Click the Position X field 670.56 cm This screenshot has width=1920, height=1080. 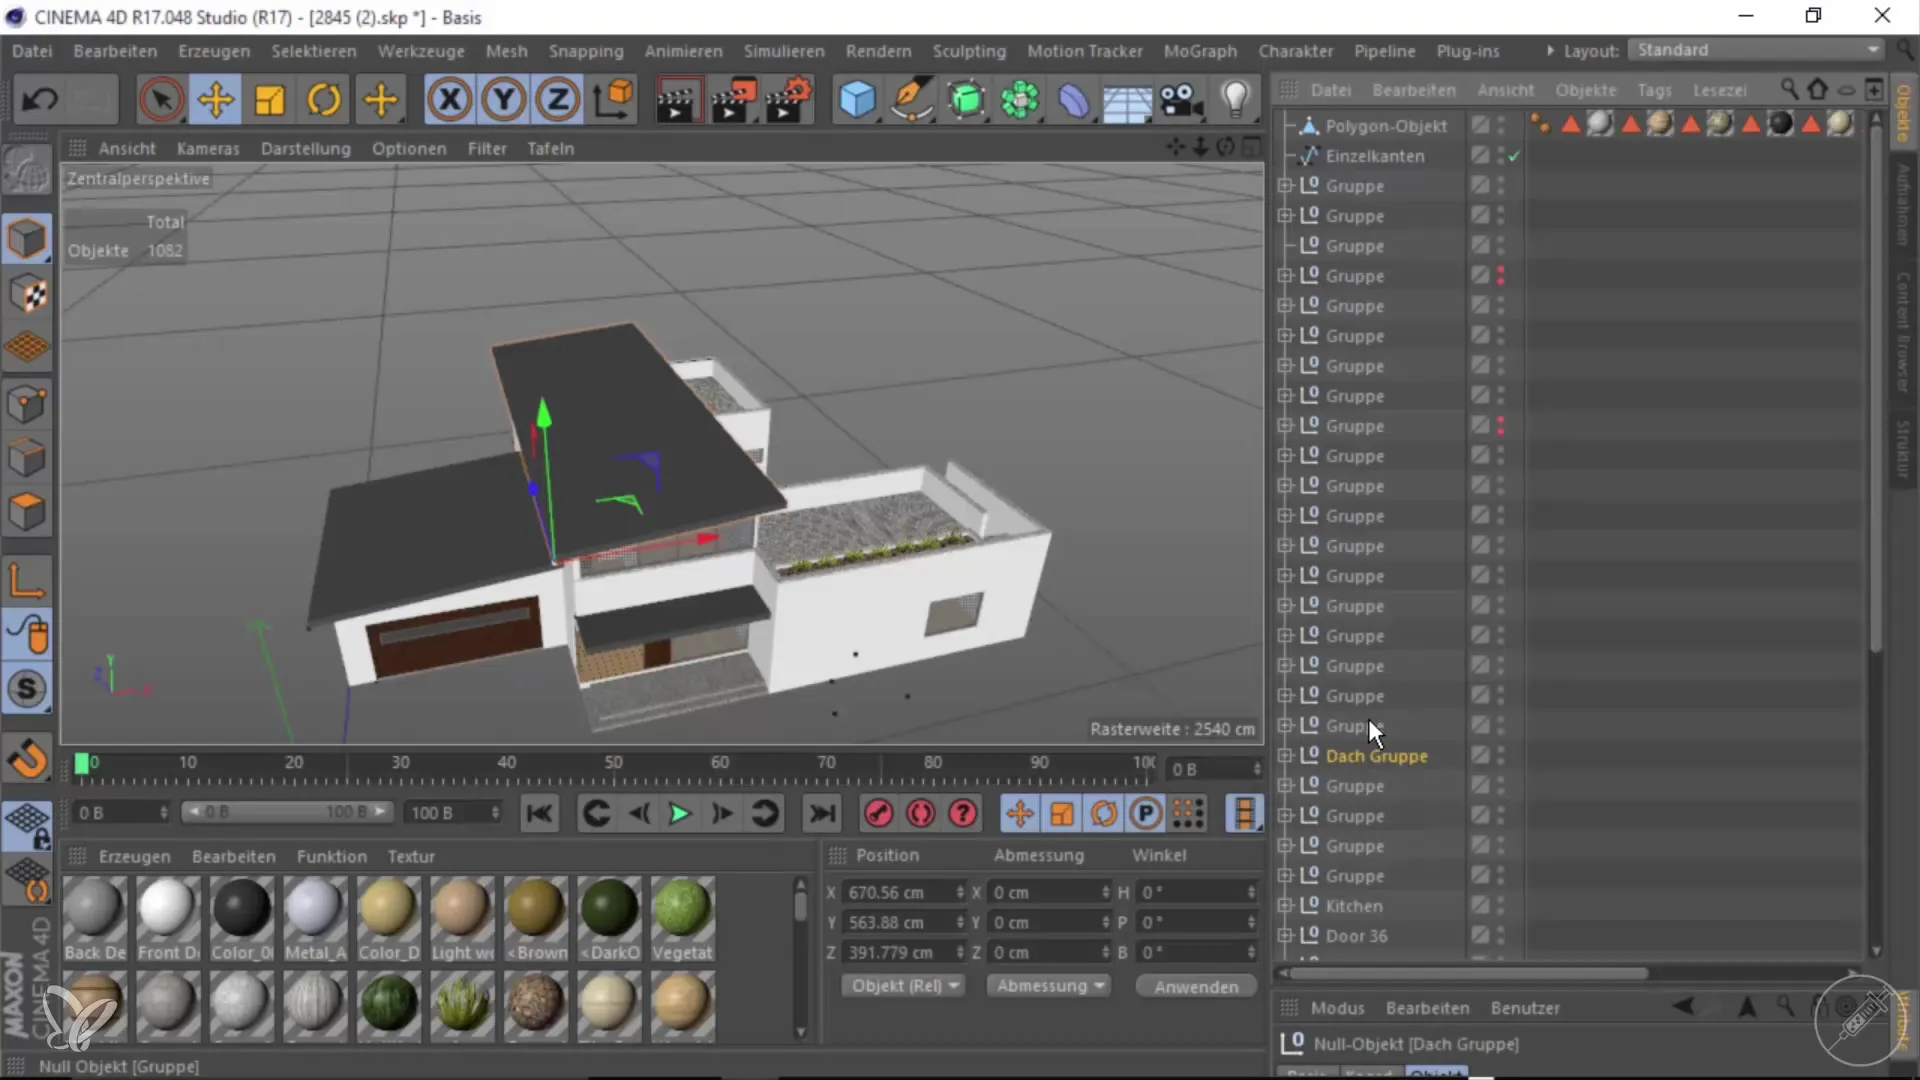(904, 892)
